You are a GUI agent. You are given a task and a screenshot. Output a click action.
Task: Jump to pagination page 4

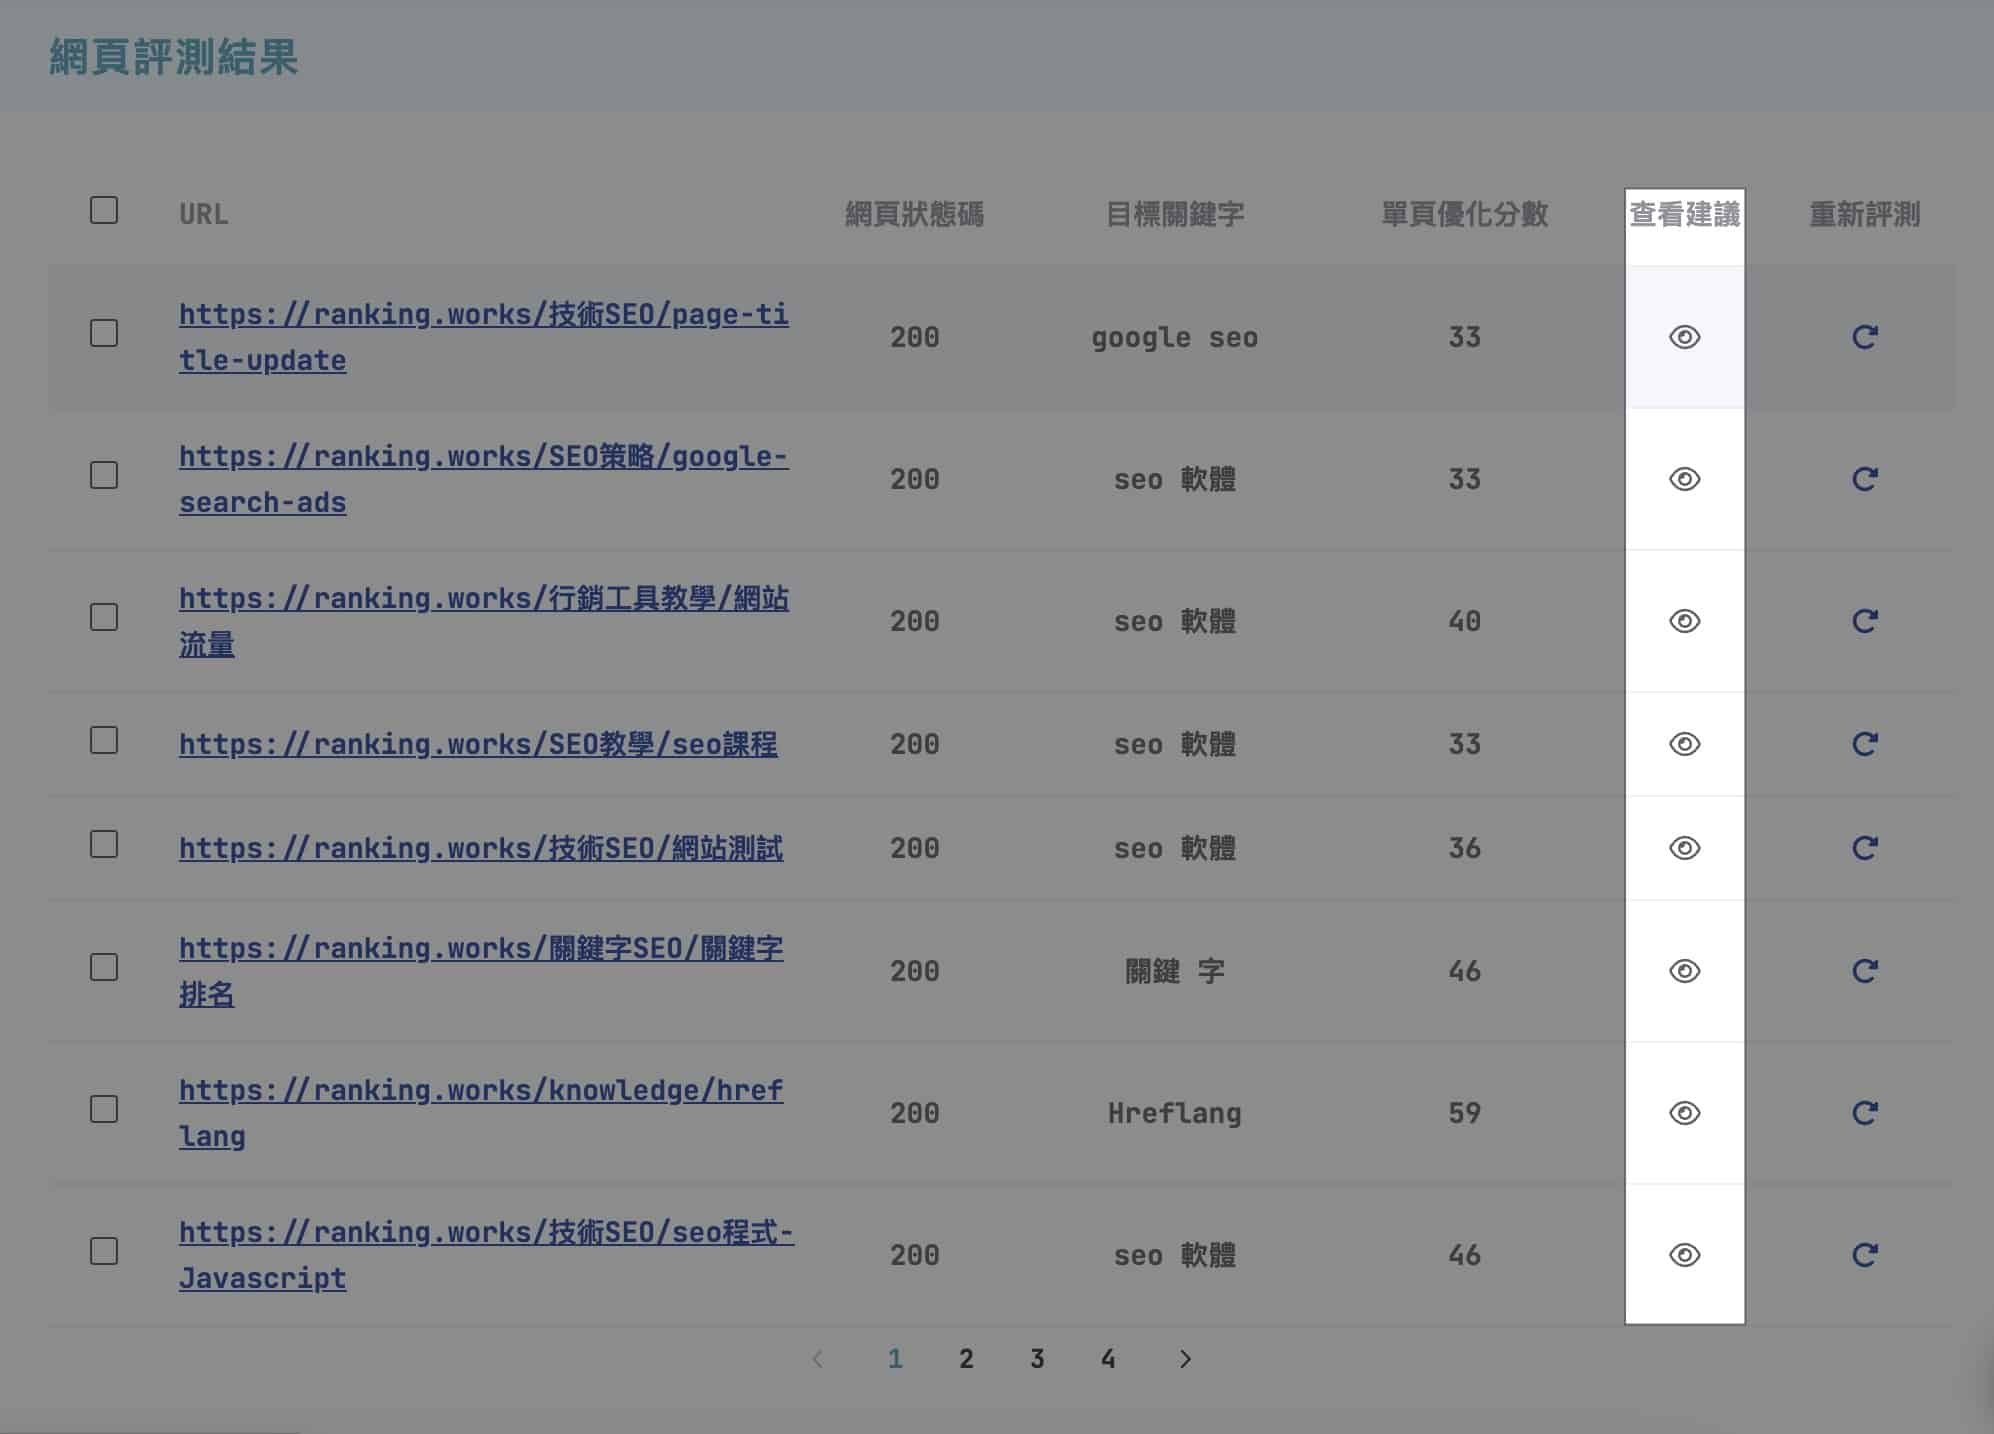[x=1108, y=1359]
